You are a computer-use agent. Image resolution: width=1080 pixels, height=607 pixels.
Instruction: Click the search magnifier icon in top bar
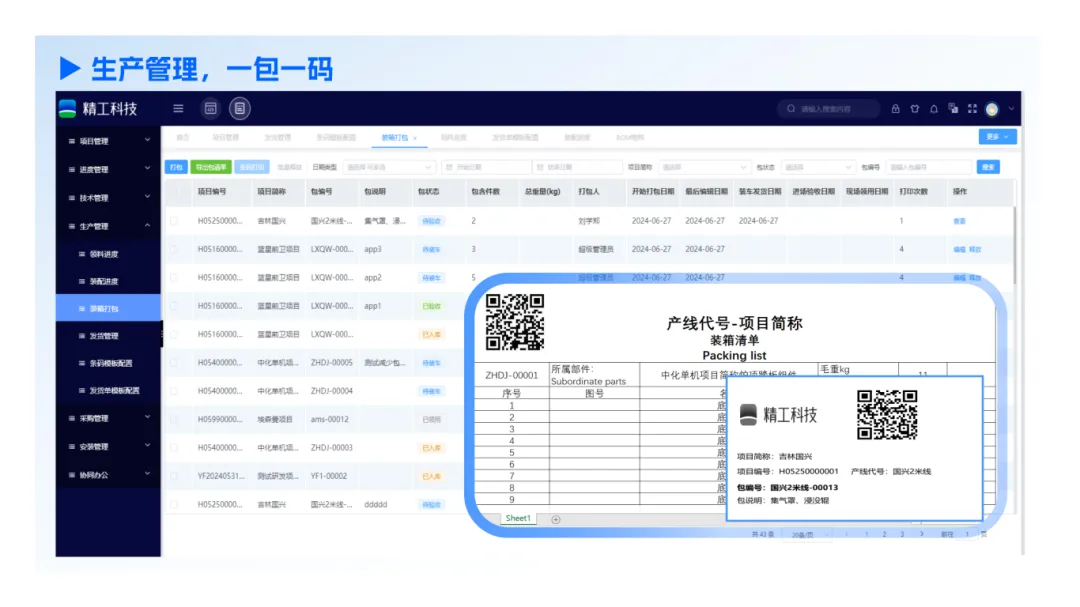pos(791,109)
